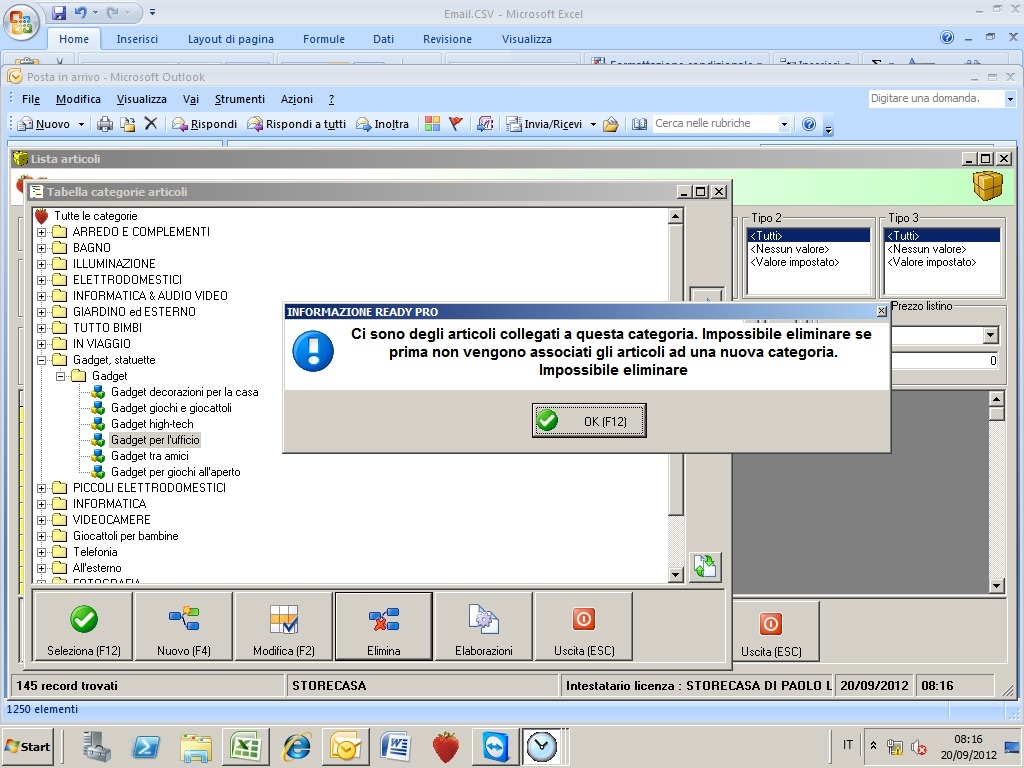Open Outlook File menu

(31, 99)
